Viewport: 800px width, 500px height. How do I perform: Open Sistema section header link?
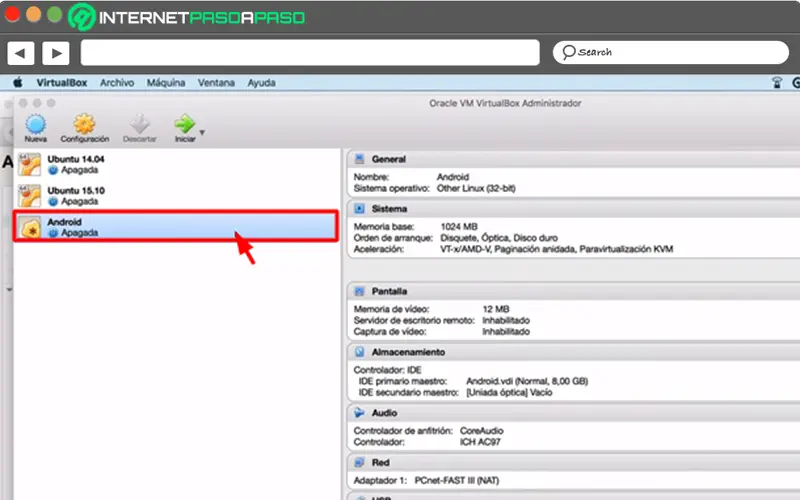389,209
